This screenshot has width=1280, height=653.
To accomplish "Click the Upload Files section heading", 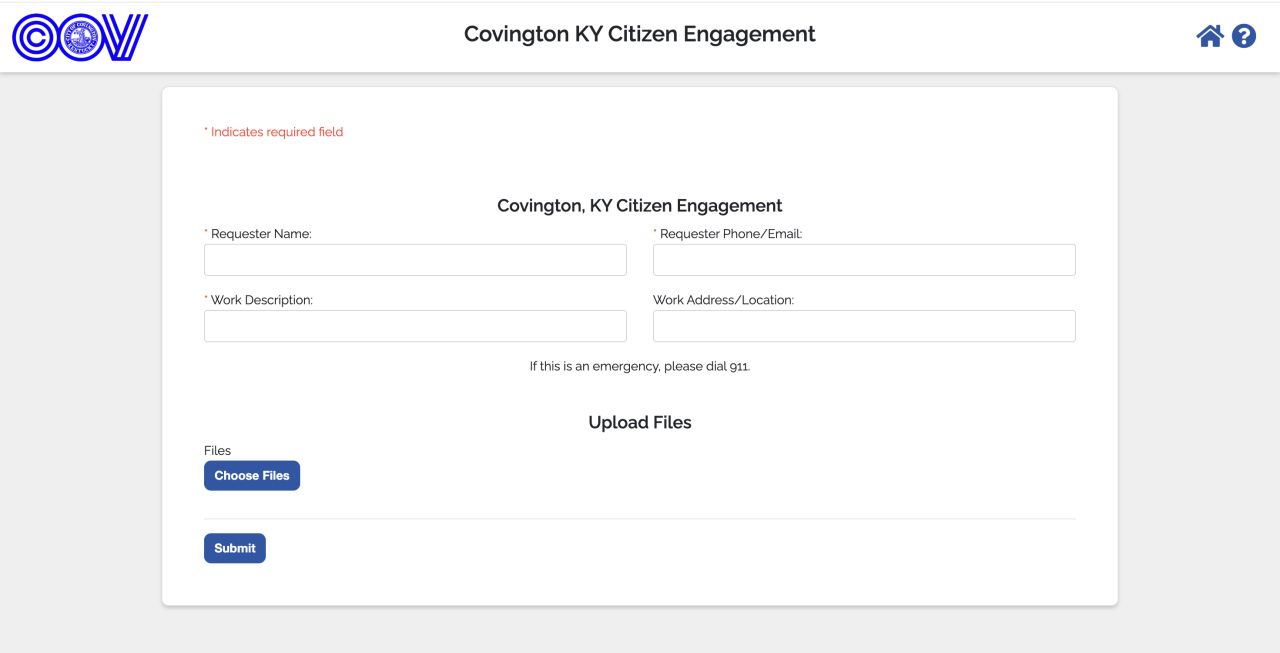I will pos(639,422).
